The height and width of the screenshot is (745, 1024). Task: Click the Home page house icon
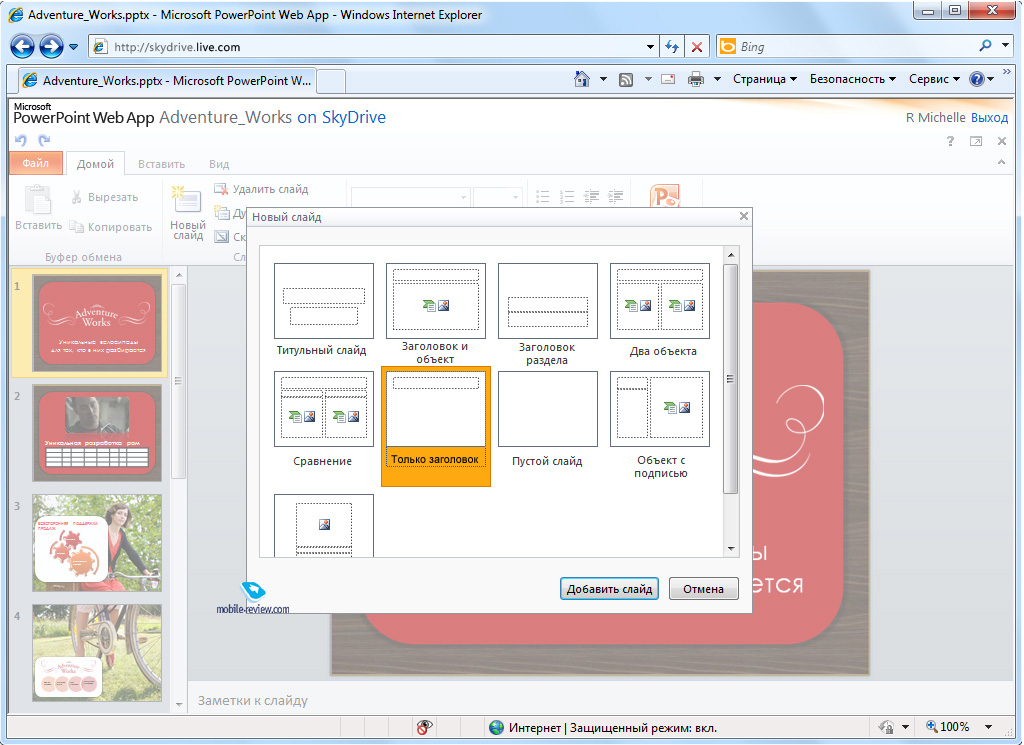(581, 79)
